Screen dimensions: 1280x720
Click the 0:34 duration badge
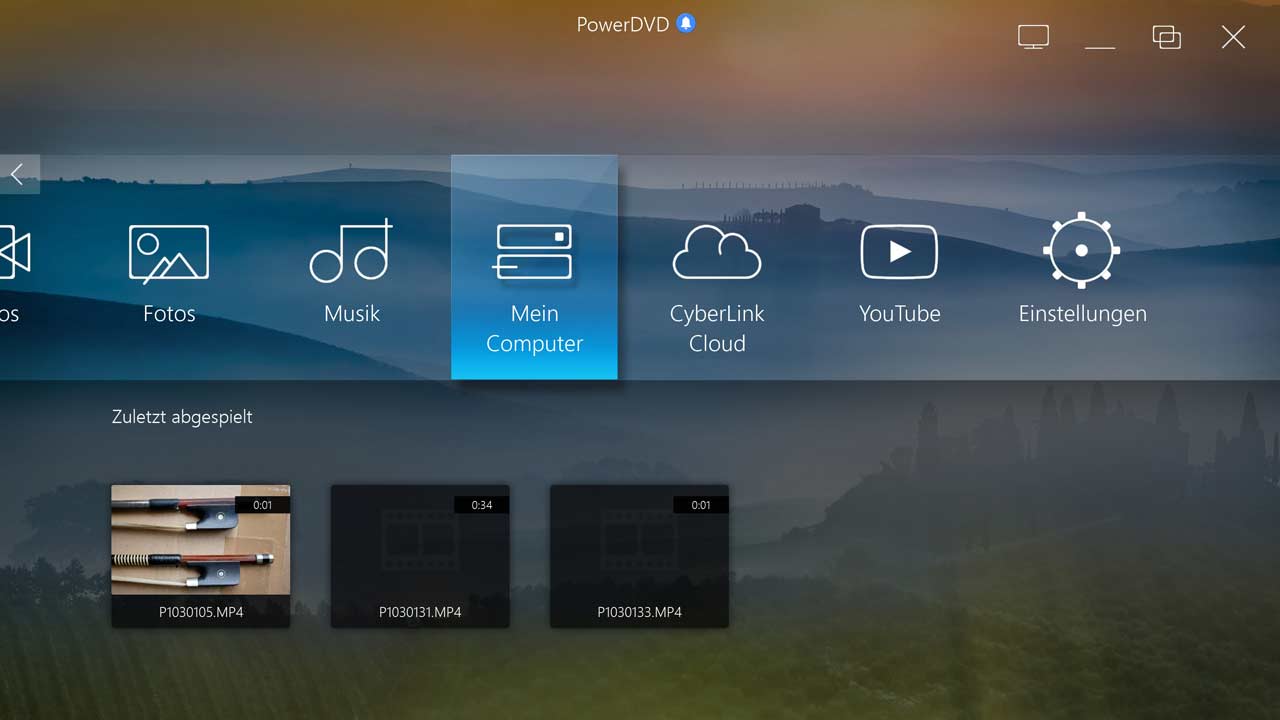(482, 505)
